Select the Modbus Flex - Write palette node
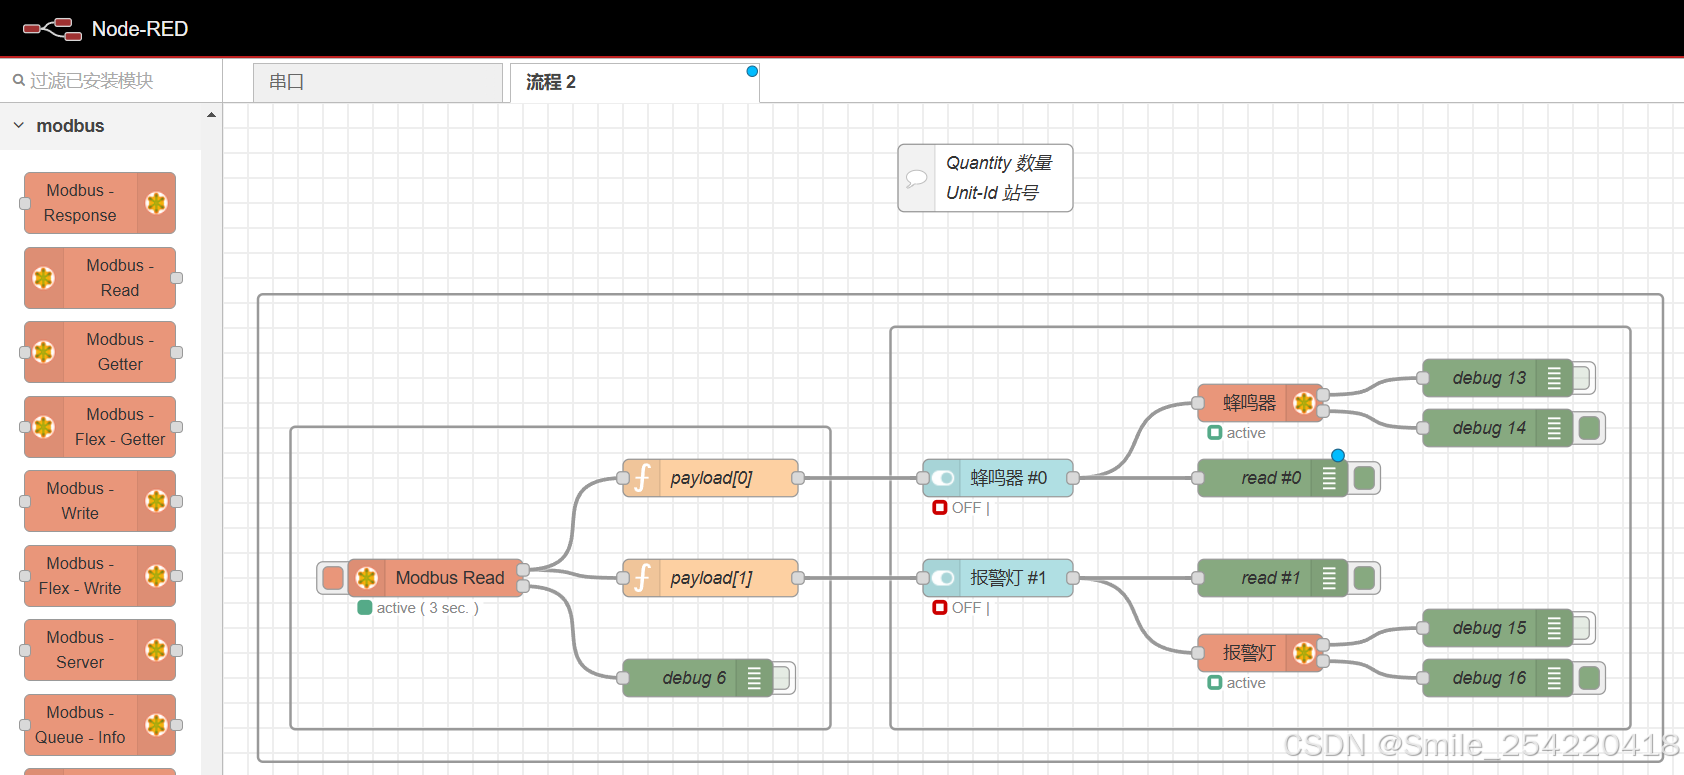The width and height of the screenshot is (1684, 775). pyautogui.click(x=100, y=576)
